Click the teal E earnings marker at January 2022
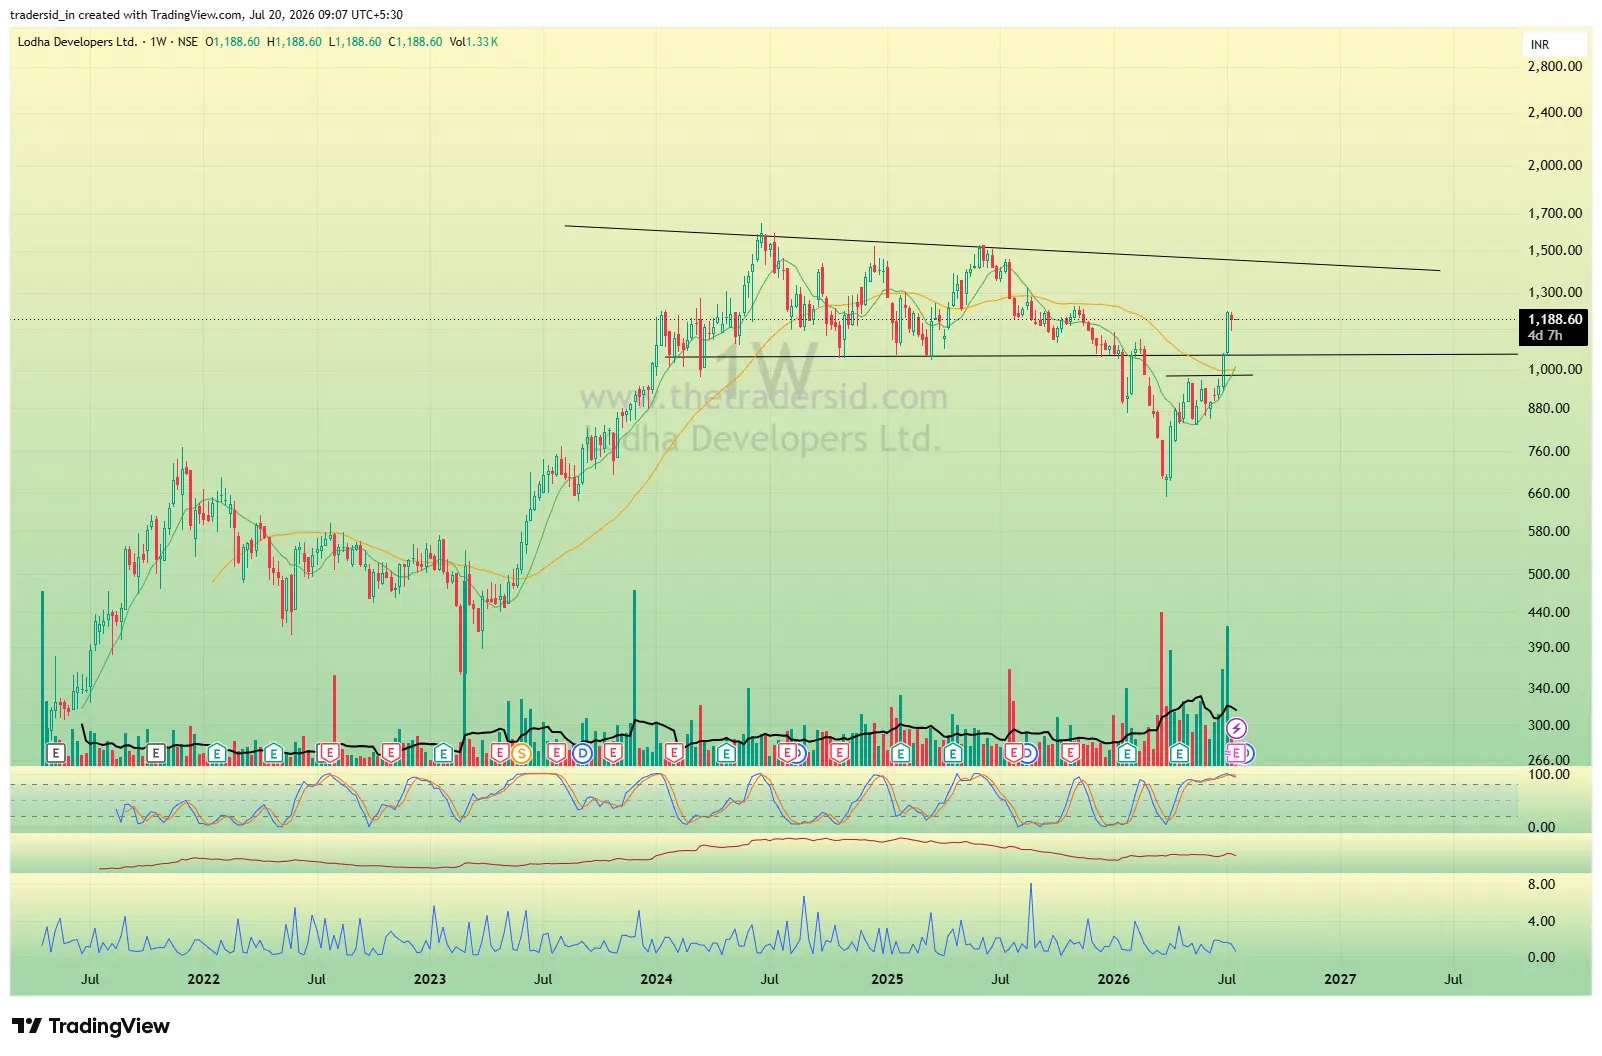Image resolution: width=1602 pixels, height=1056 pixels. click(x=217, y=753)
